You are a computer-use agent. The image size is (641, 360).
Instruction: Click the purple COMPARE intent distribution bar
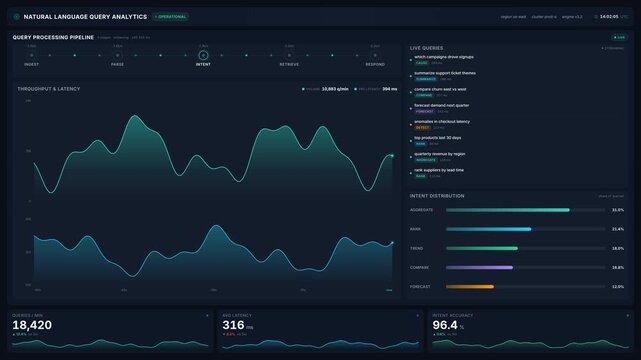(x=480, y=268)
